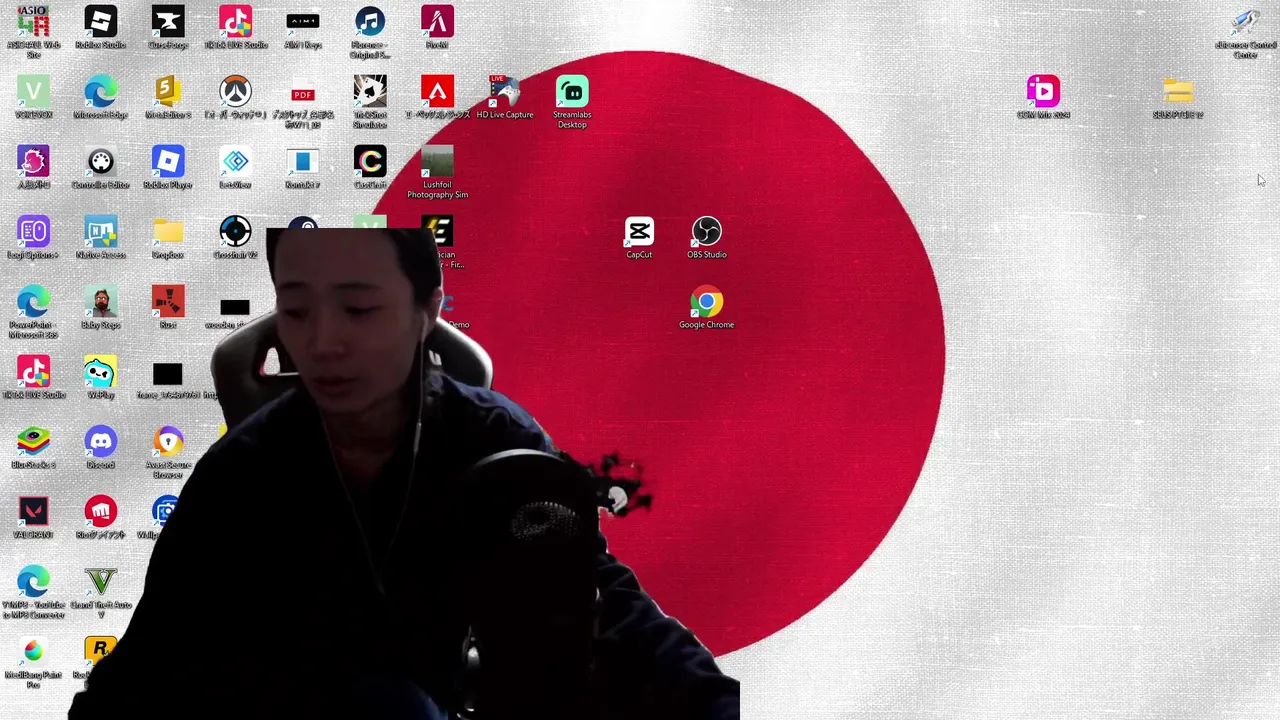Open the LetsView shortcut
This screenshot has height=720, width=1280.
[x=235, y=162]
